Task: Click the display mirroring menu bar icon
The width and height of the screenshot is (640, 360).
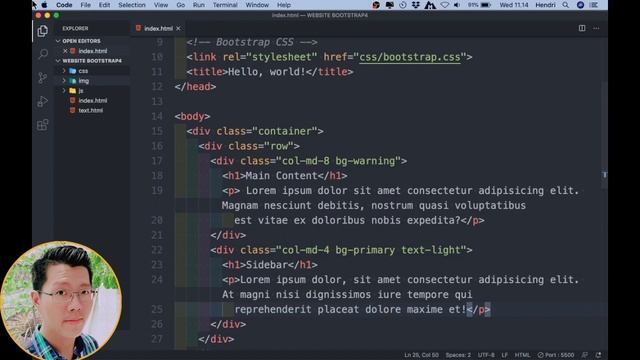Action: click(389, 5)
